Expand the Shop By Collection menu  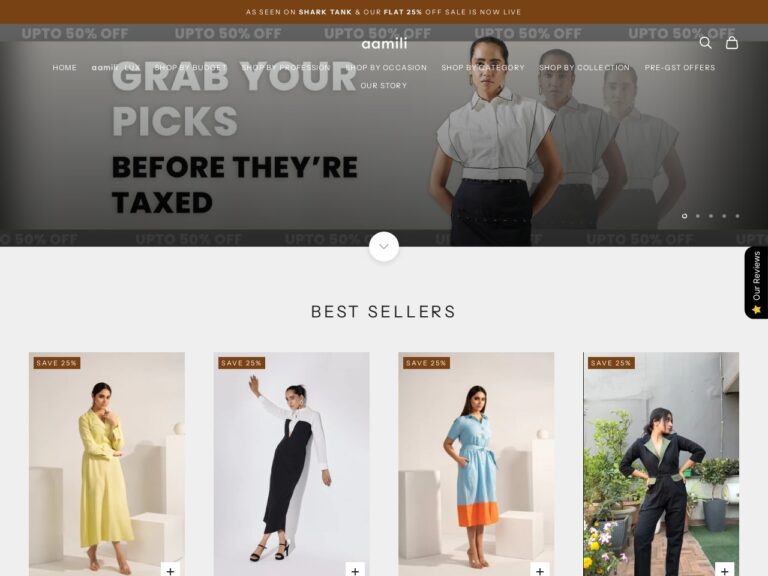[584, 68]
